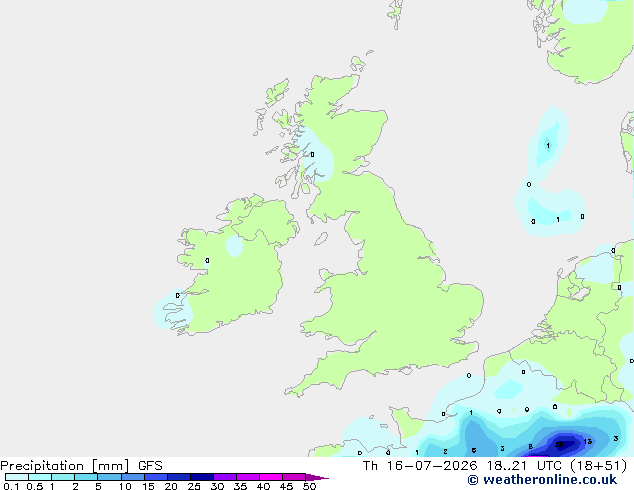Click the legend arrow tip above 50

click(x=317, y=477)
